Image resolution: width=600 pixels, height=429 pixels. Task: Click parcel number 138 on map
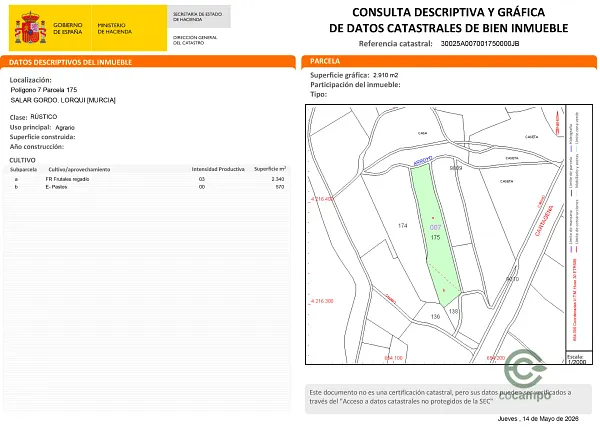[x=453, y=312]
